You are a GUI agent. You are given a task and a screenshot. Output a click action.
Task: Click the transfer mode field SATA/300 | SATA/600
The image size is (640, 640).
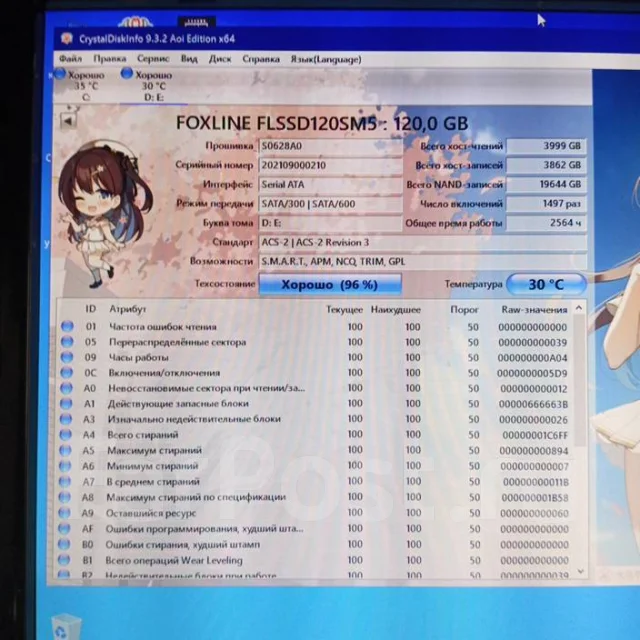330,204
